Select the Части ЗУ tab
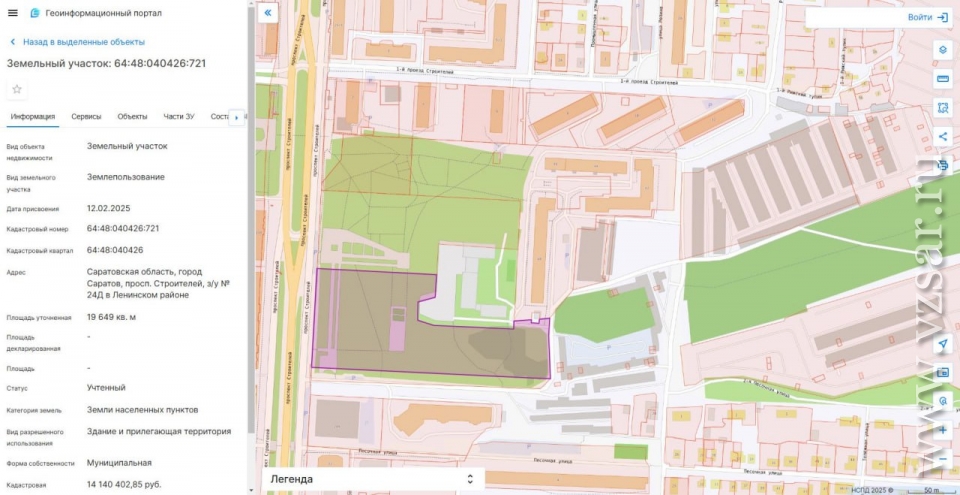The height and width of the screenshot is (495, 960). point(179,117)
